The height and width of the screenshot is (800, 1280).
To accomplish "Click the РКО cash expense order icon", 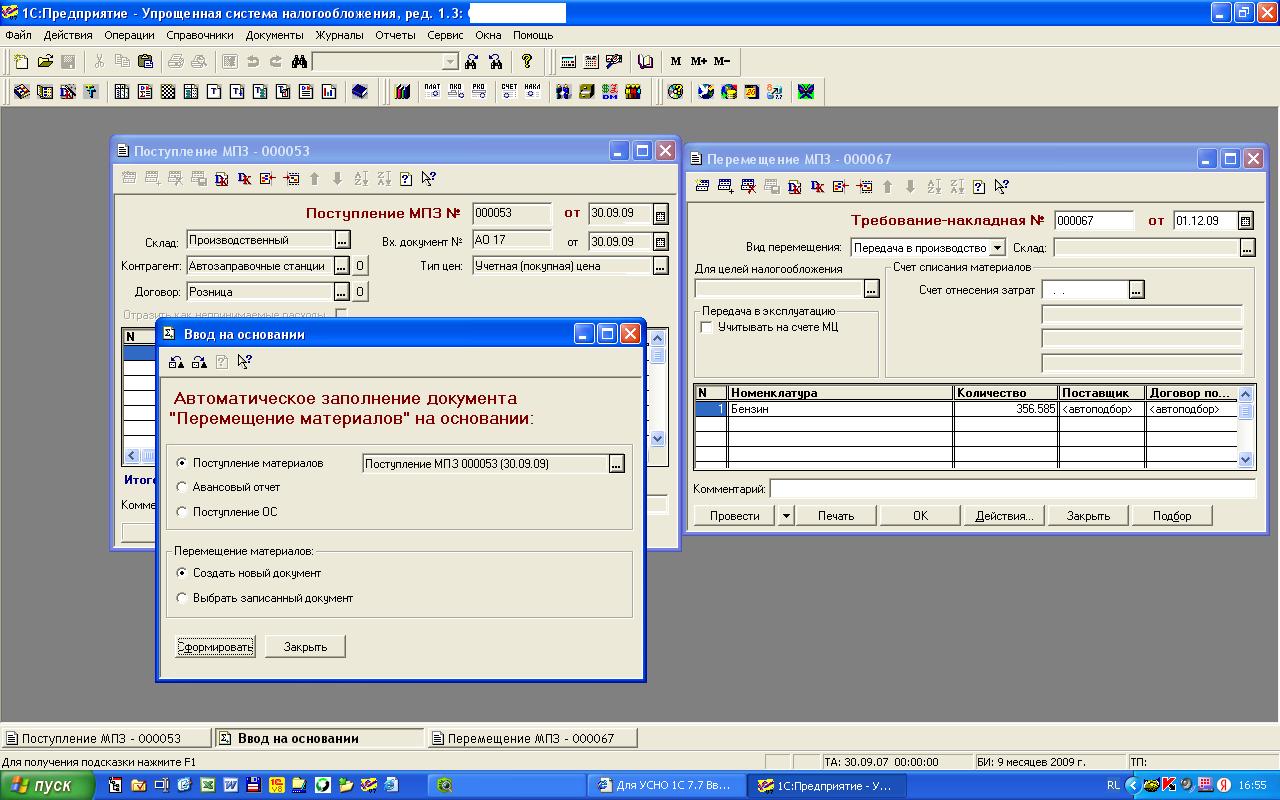I will click(480, 92).
